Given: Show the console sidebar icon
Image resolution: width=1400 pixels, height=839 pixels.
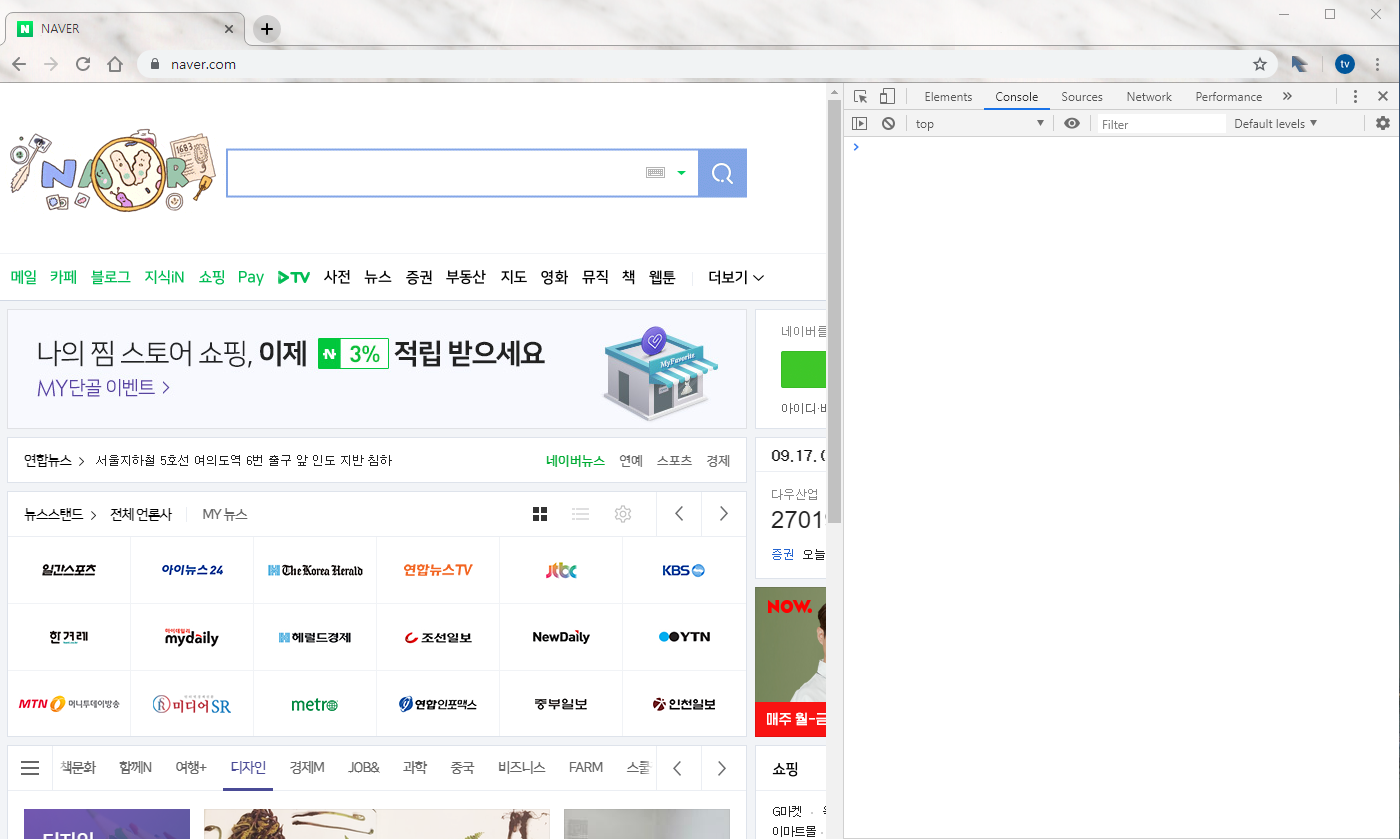Looking at the screenshot, I should [859, 124].
